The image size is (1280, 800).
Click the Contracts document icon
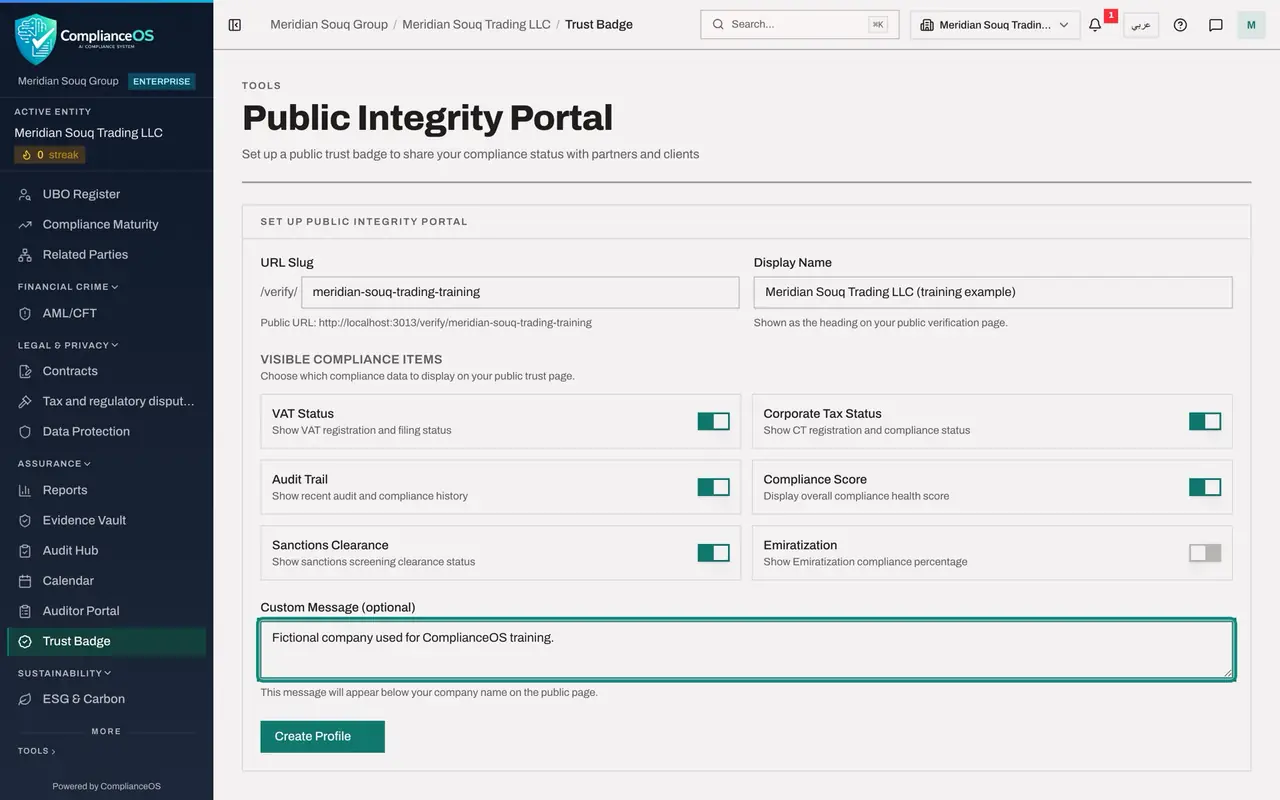pyautogui.click(x=25, y=372)
